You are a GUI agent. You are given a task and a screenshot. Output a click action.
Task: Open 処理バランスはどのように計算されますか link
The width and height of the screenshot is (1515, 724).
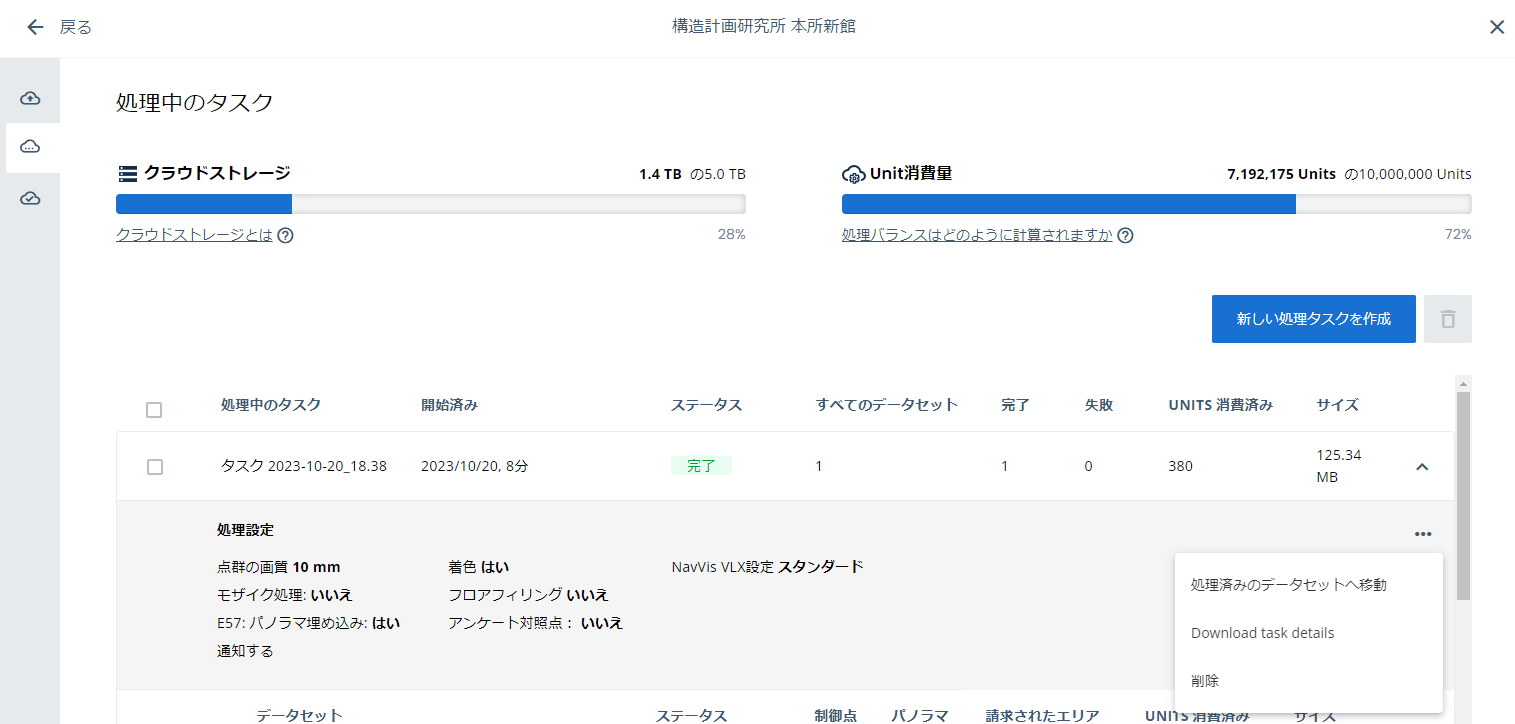click(x=977, y=235)
